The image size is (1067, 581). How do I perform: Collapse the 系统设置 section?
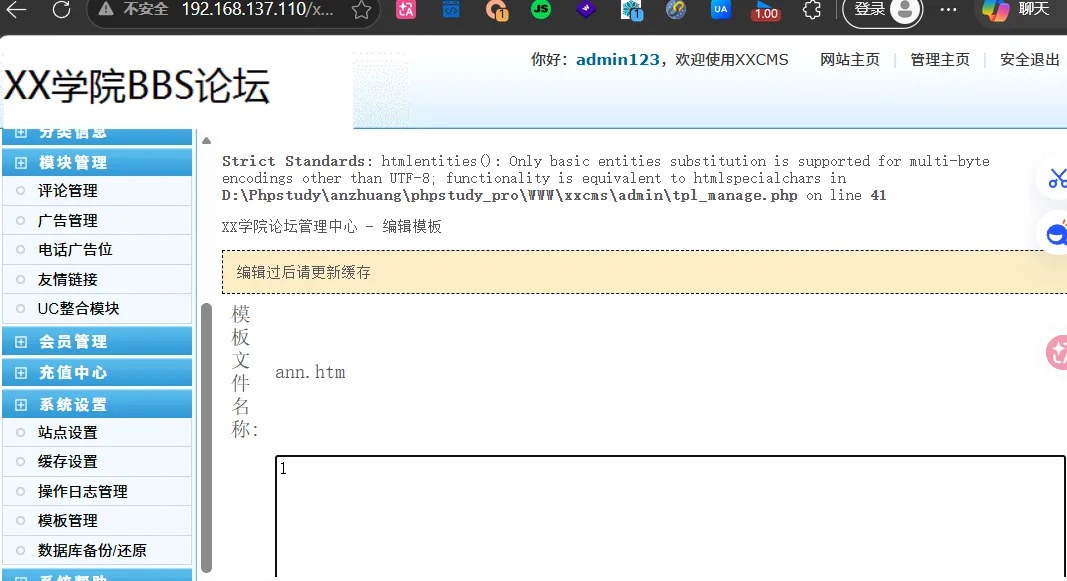tap(97, 404)
